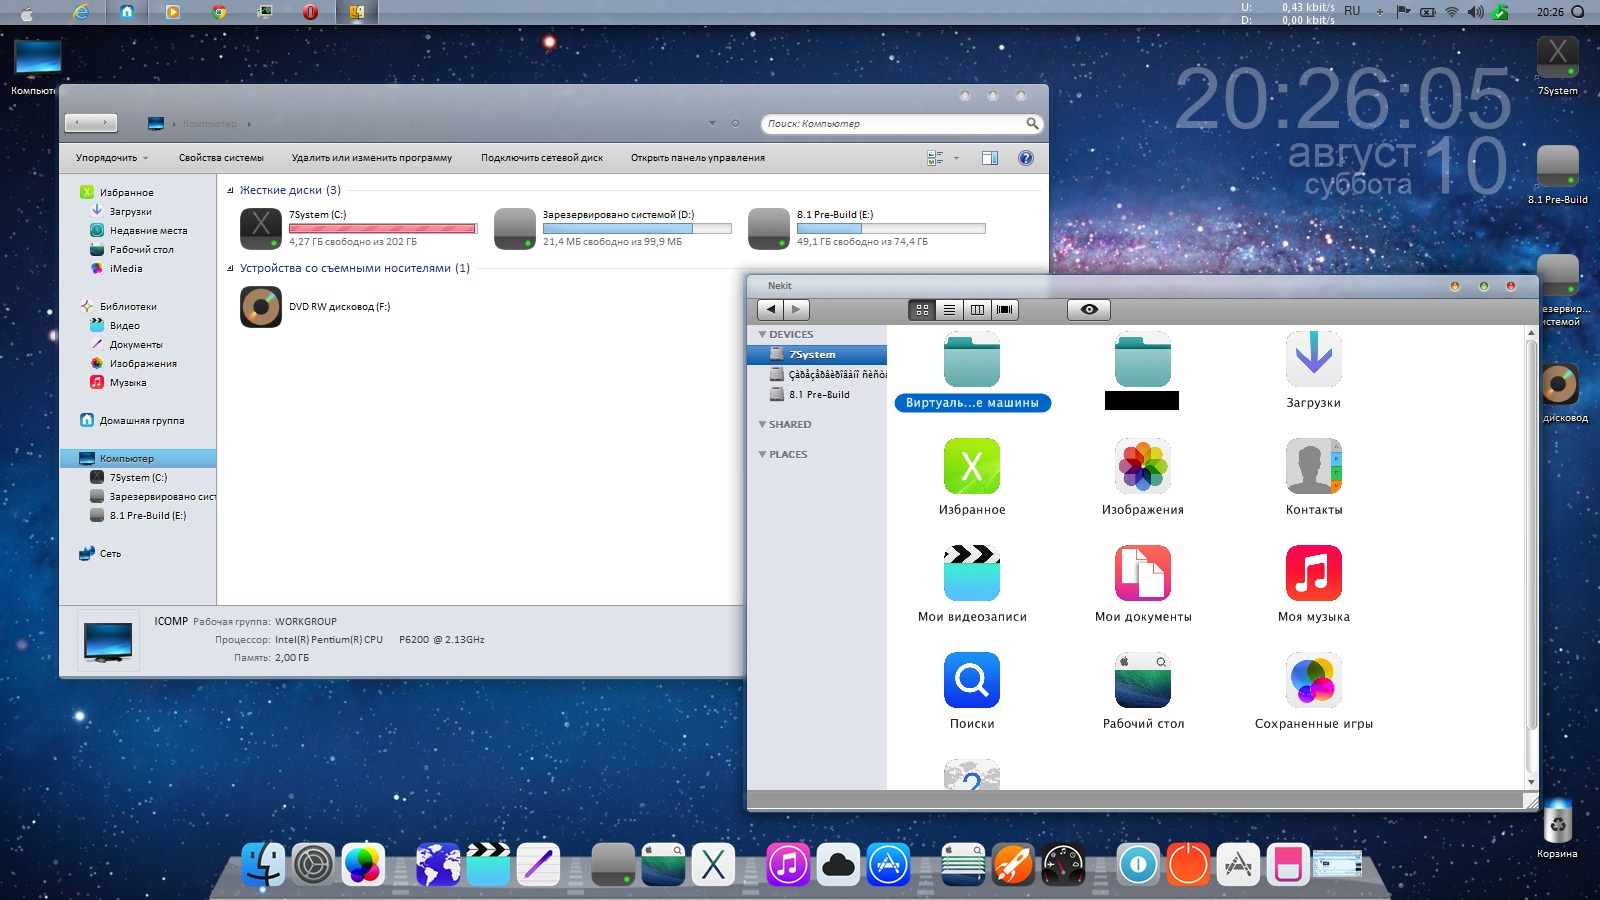Open the Поиски magnifier icon
Screen dimensions: 1600x900
(x=971, y=680)
